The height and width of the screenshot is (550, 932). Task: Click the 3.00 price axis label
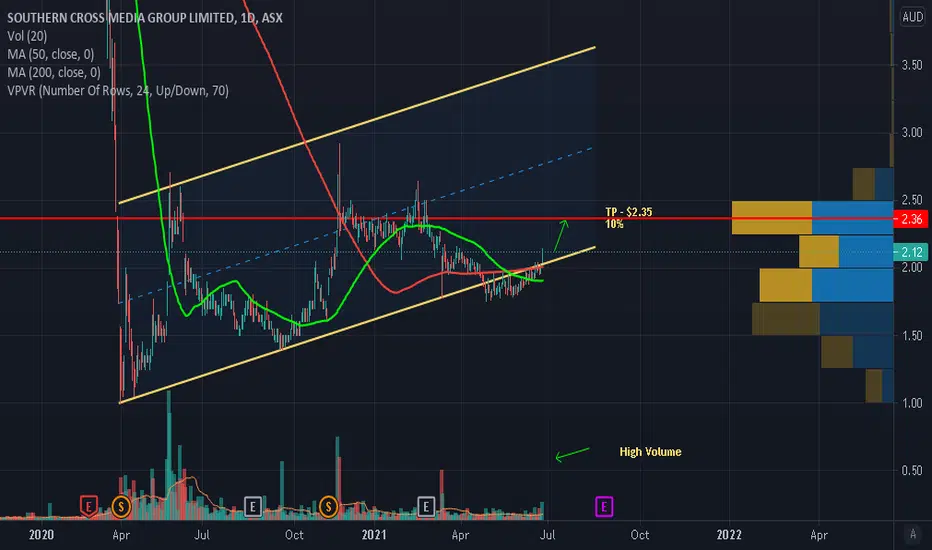click(x=912, y=132)
